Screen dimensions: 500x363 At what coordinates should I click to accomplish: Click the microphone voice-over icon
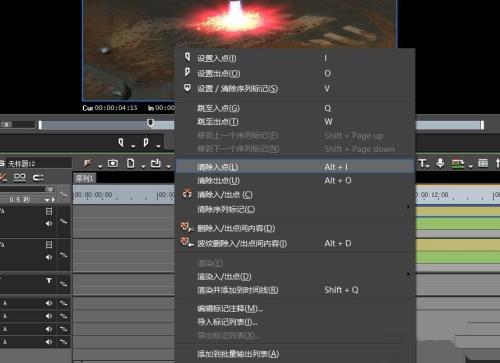pos(440,163)
